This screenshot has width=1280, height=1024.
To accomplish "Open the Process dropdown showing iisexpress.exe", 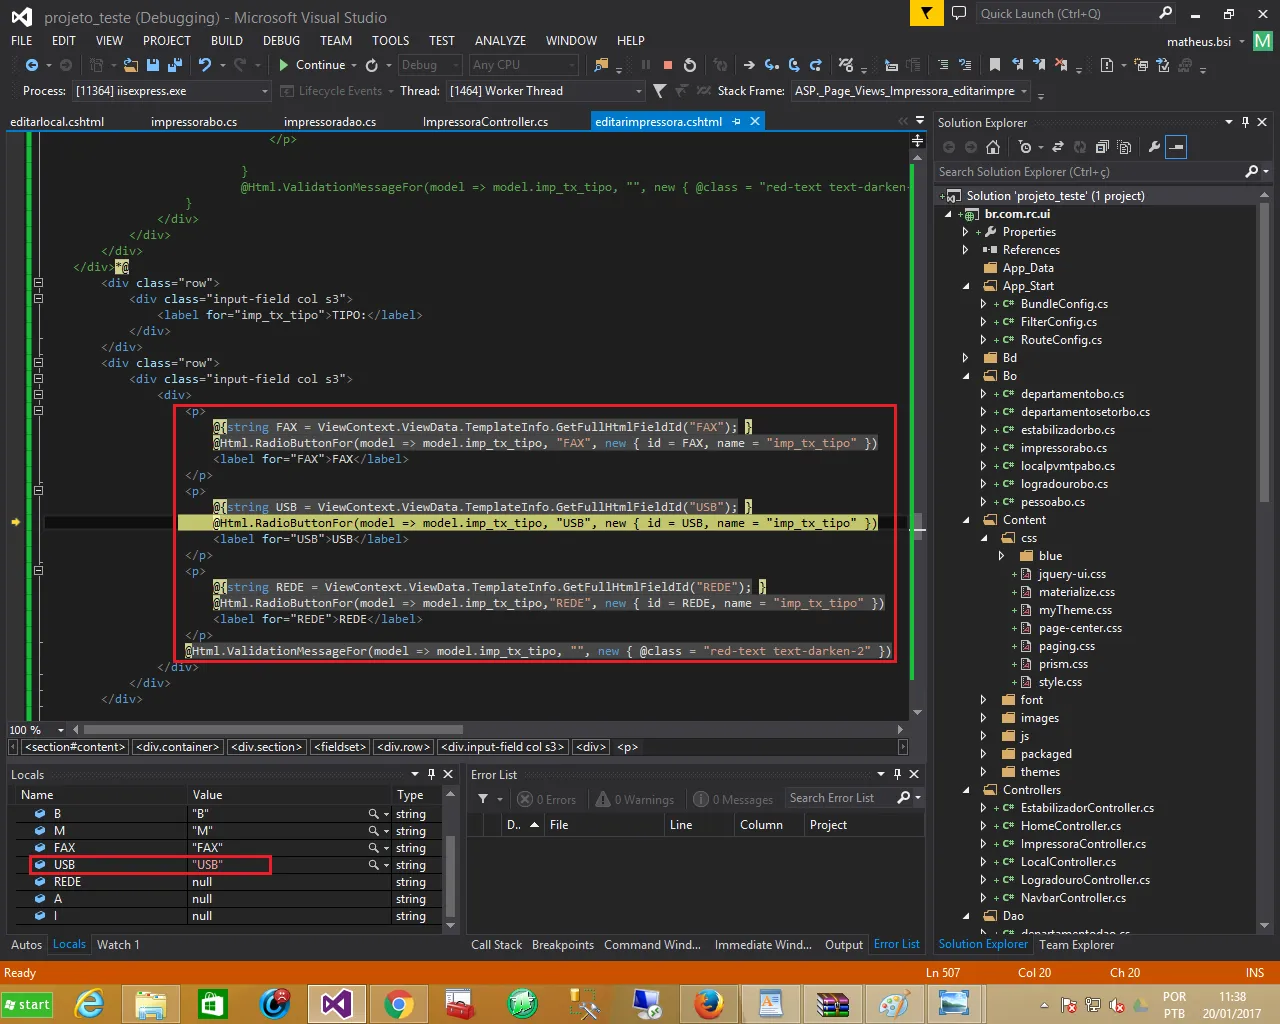I will coord(264,91).
